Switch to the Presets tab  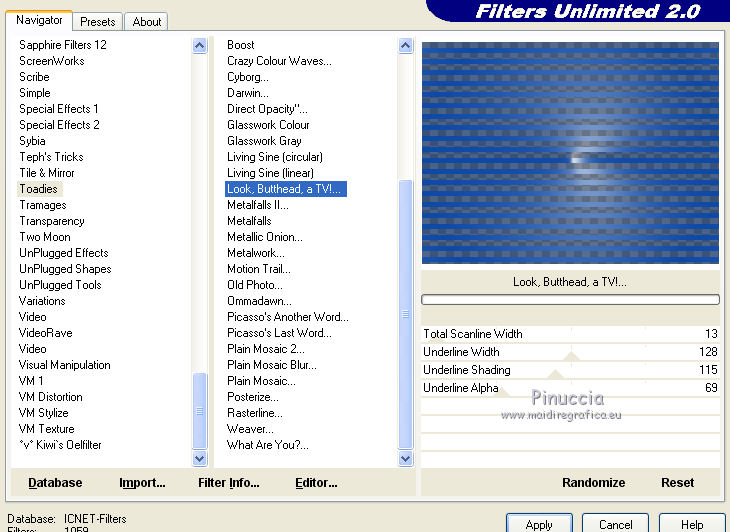coord(97,21)
